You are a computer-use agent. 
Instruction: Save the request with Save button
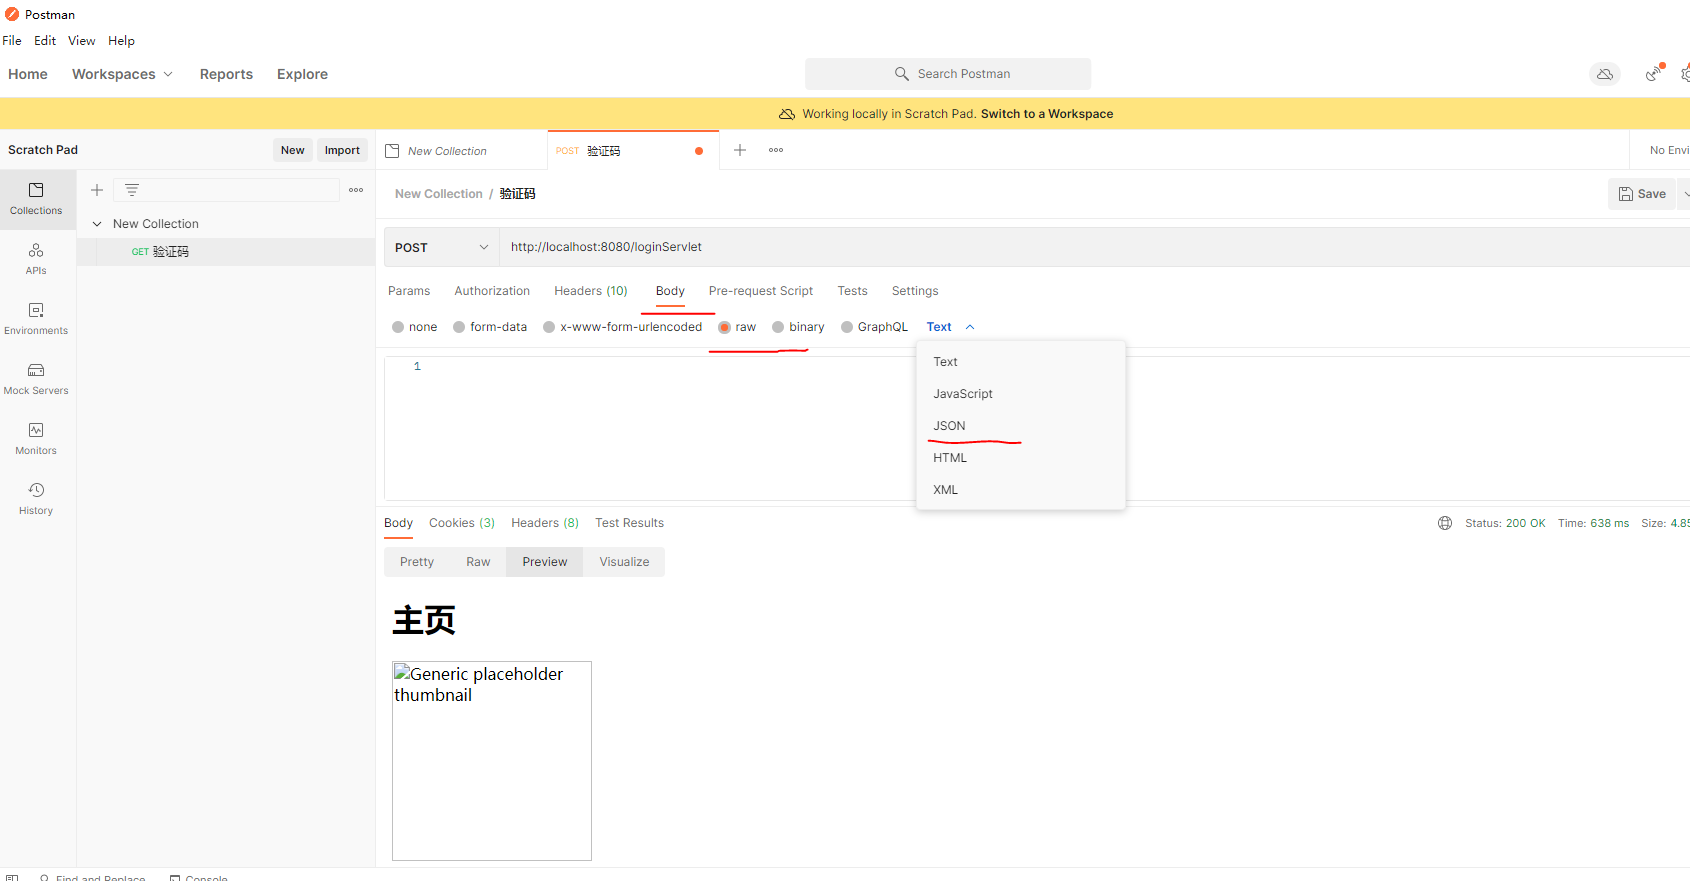pos(1642,194)
